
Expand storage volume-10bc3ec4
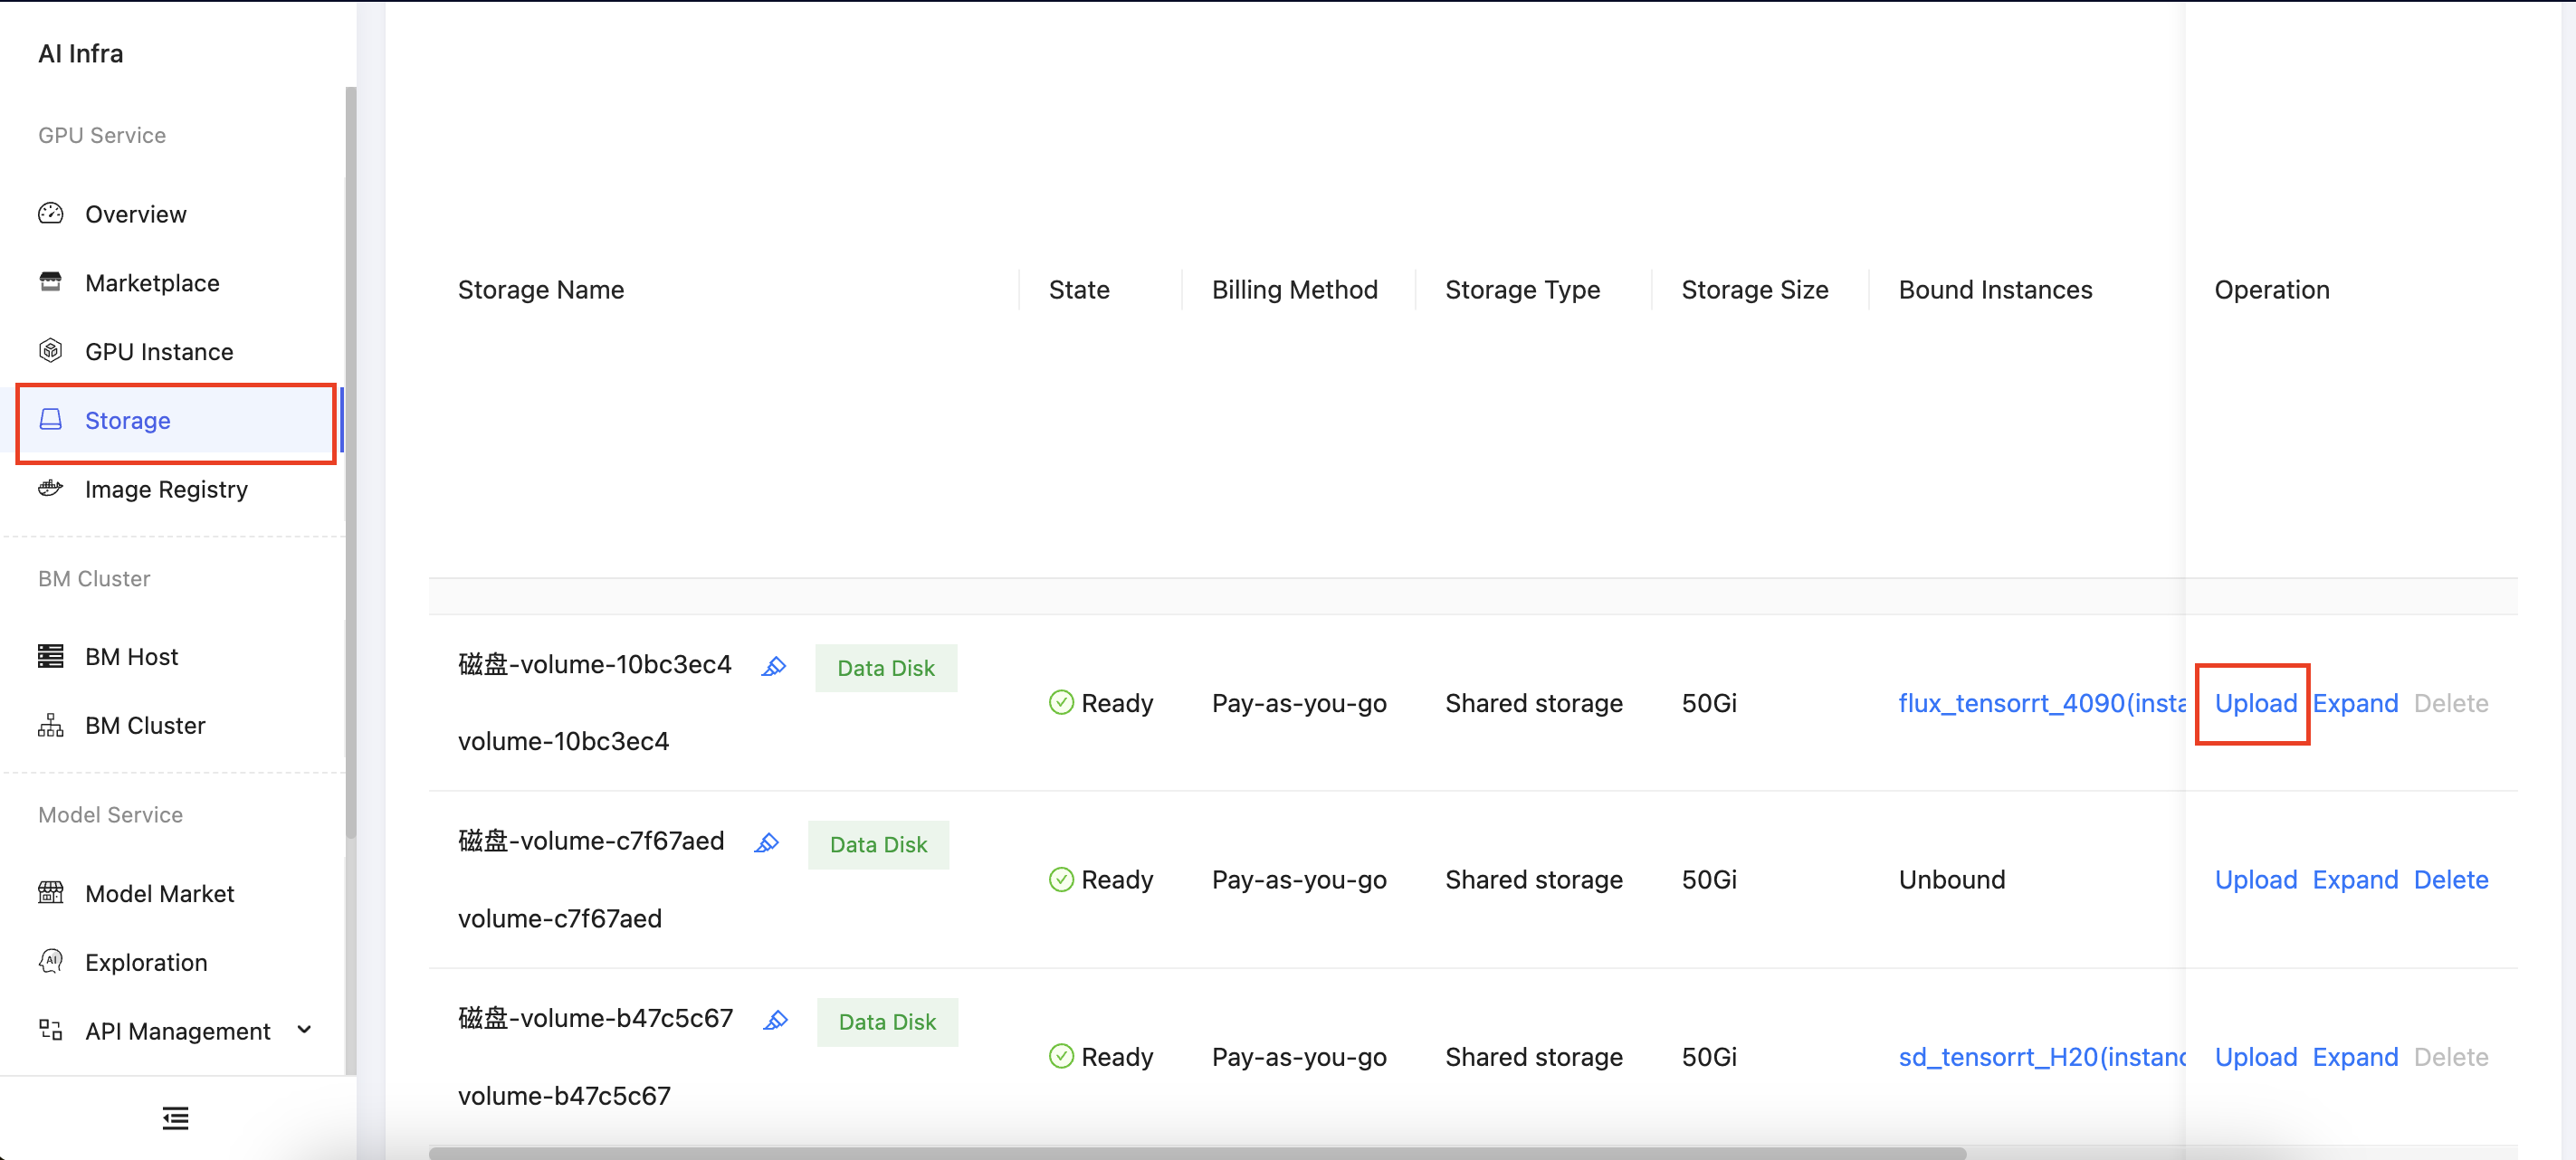(x=2355, y=703)
